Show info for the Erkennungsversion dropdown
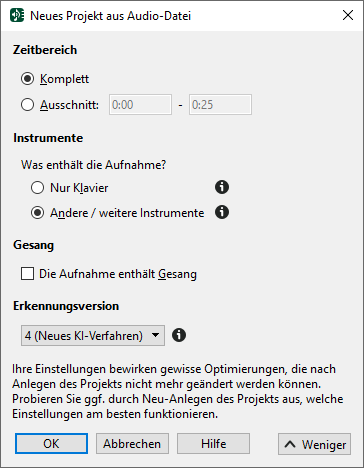This screenshot has width=364, height=468. pyautogui.click(x=179, y=335)
